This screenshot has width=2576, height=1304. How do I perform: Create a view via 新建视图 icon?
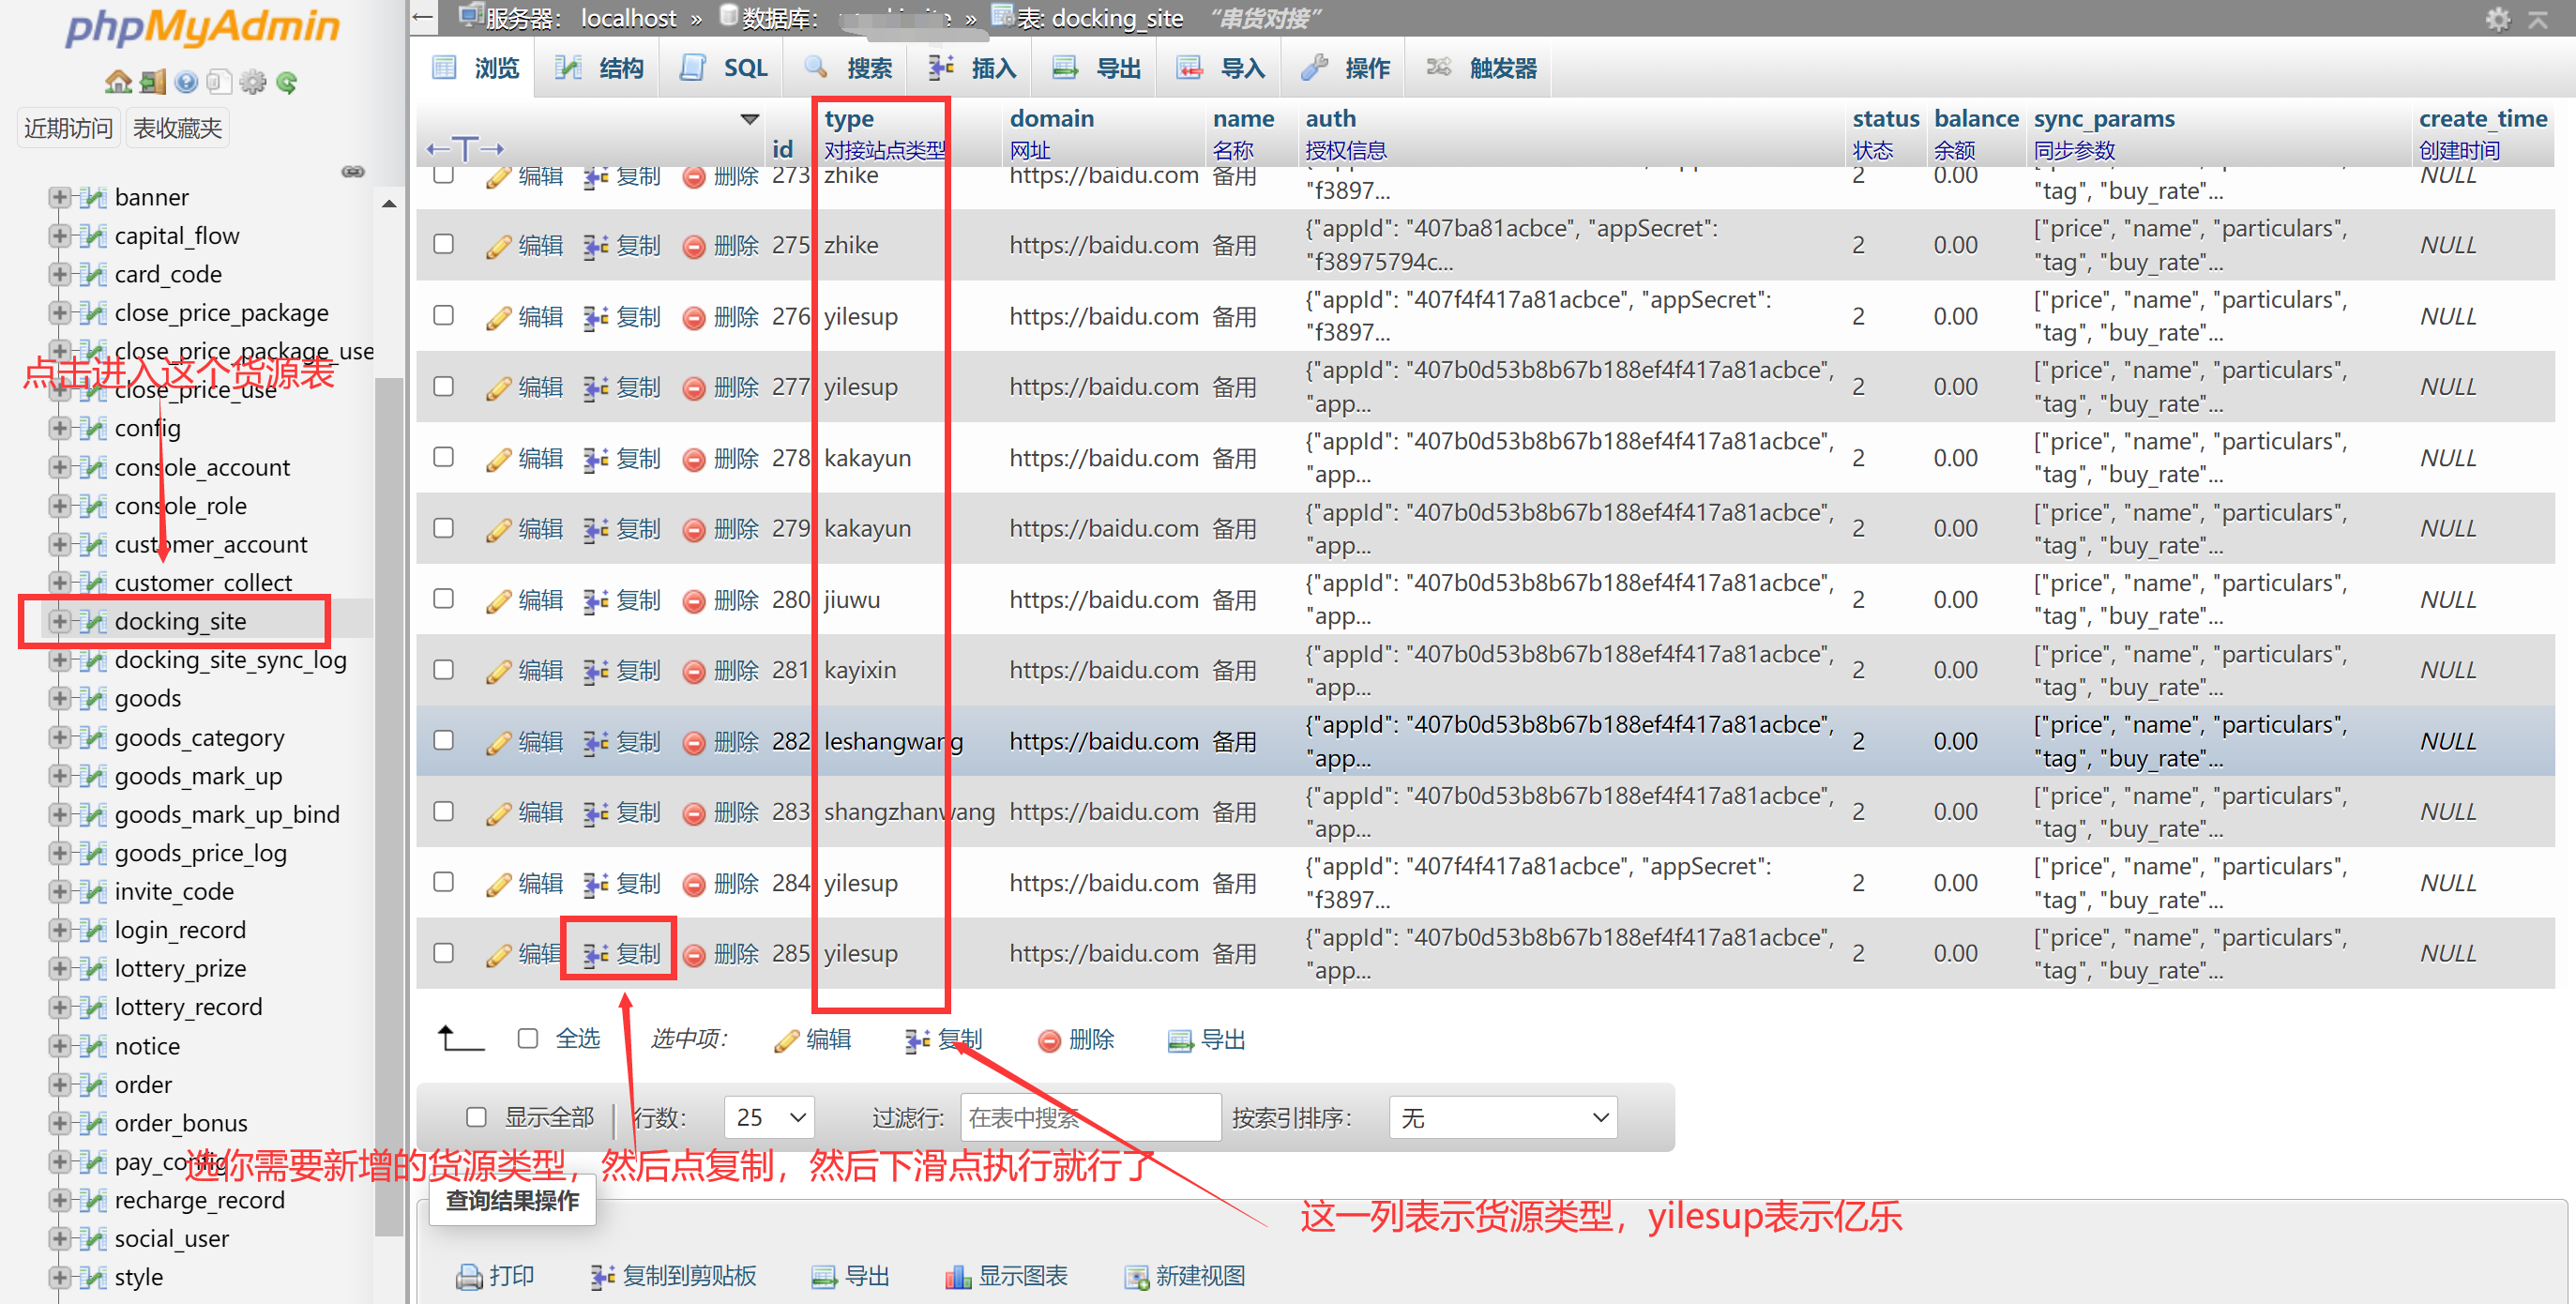pyautogui.click(x=1137, y=1276)
